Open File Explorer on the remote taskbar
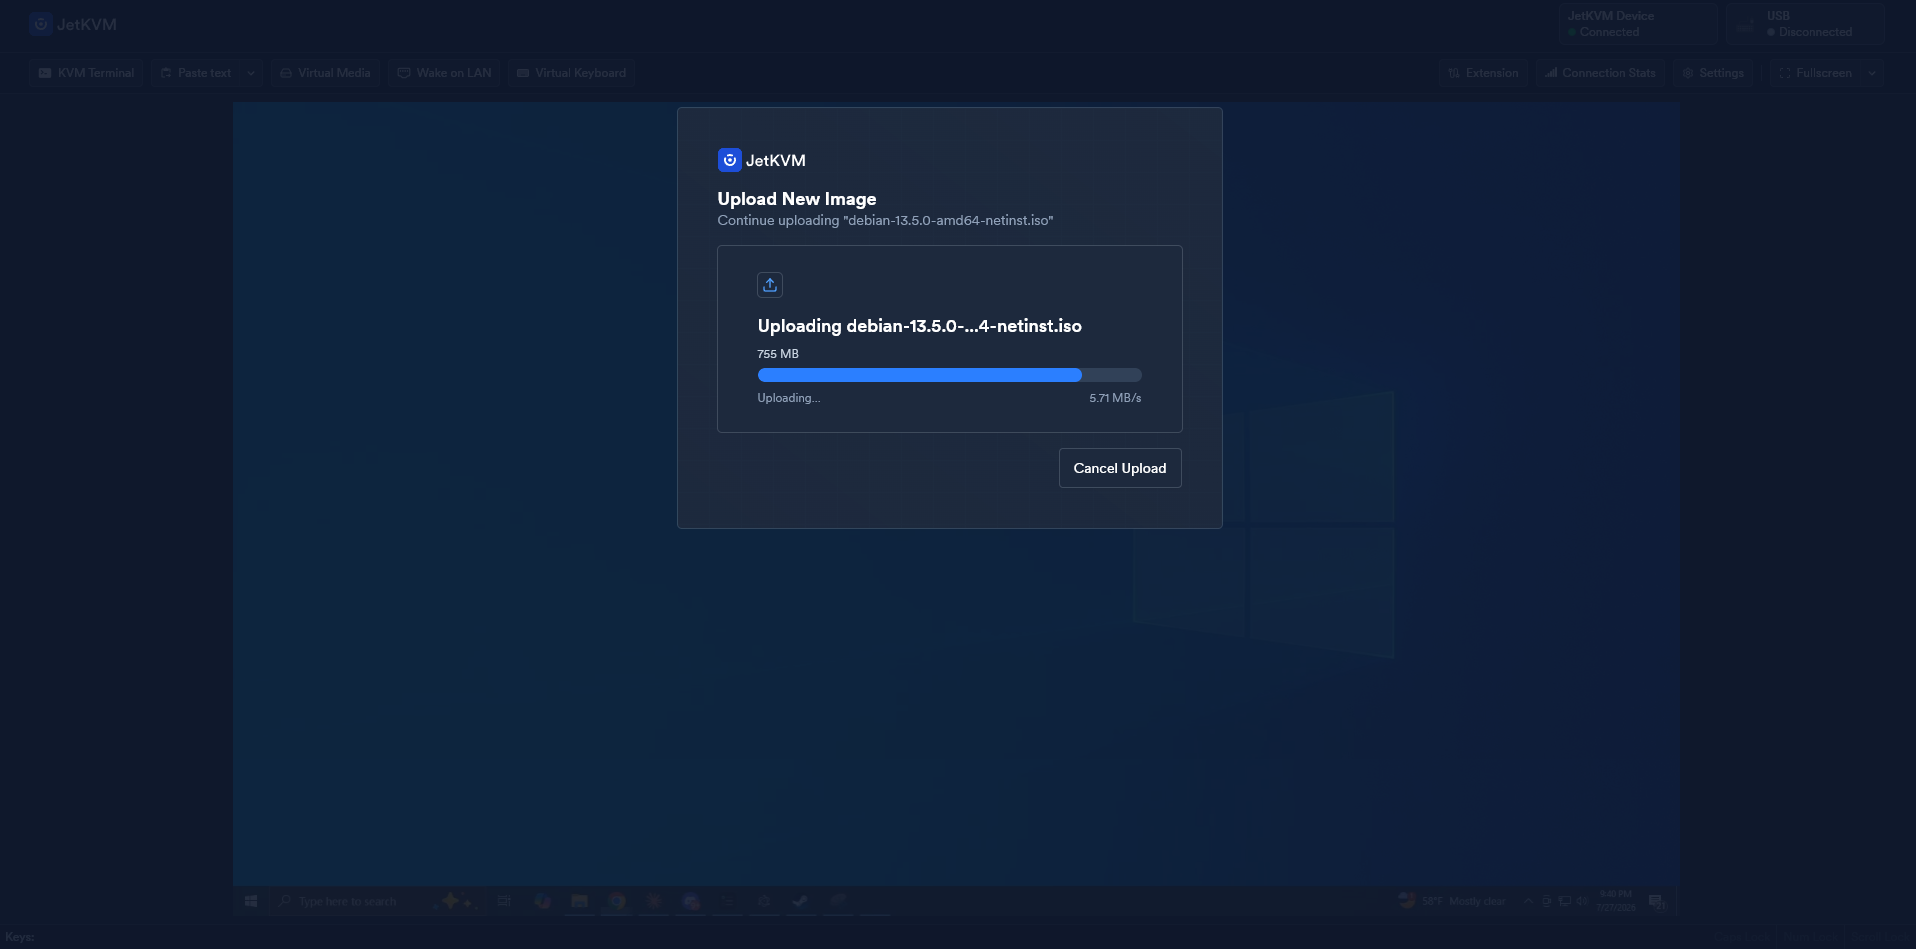 click(x=579, y=901)
